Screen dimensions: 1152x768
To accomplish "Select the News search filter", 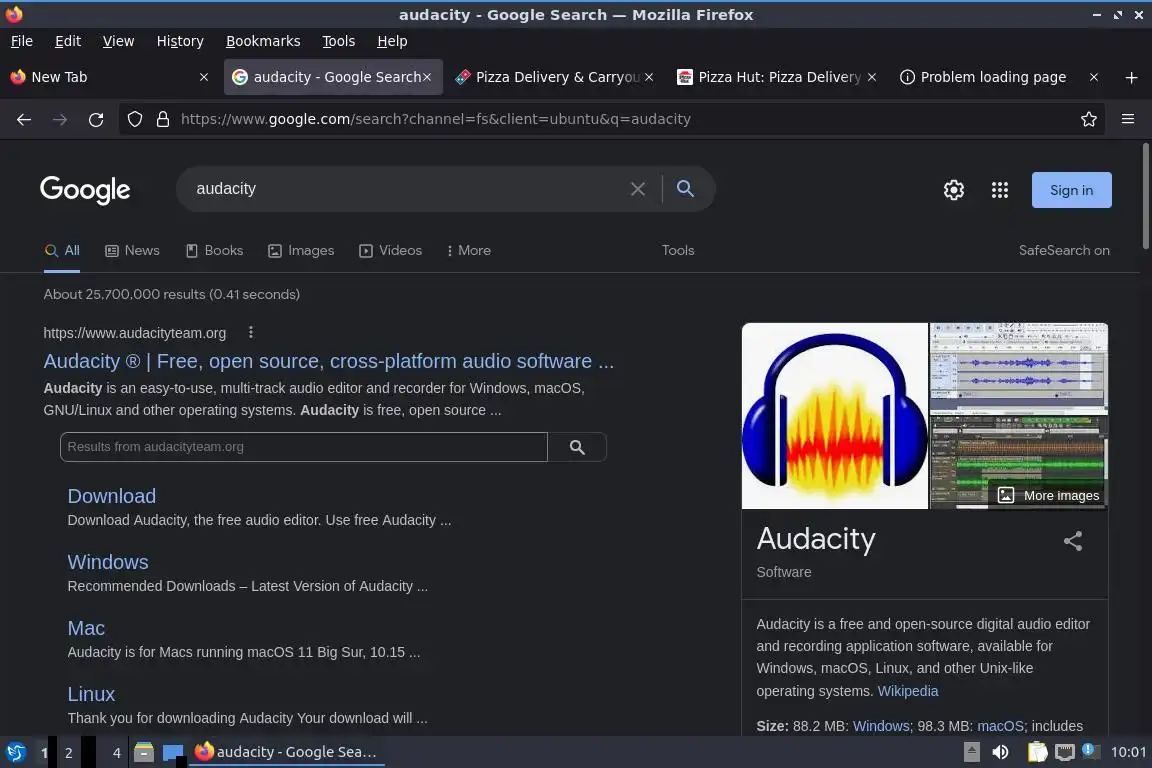I will 132,251.
